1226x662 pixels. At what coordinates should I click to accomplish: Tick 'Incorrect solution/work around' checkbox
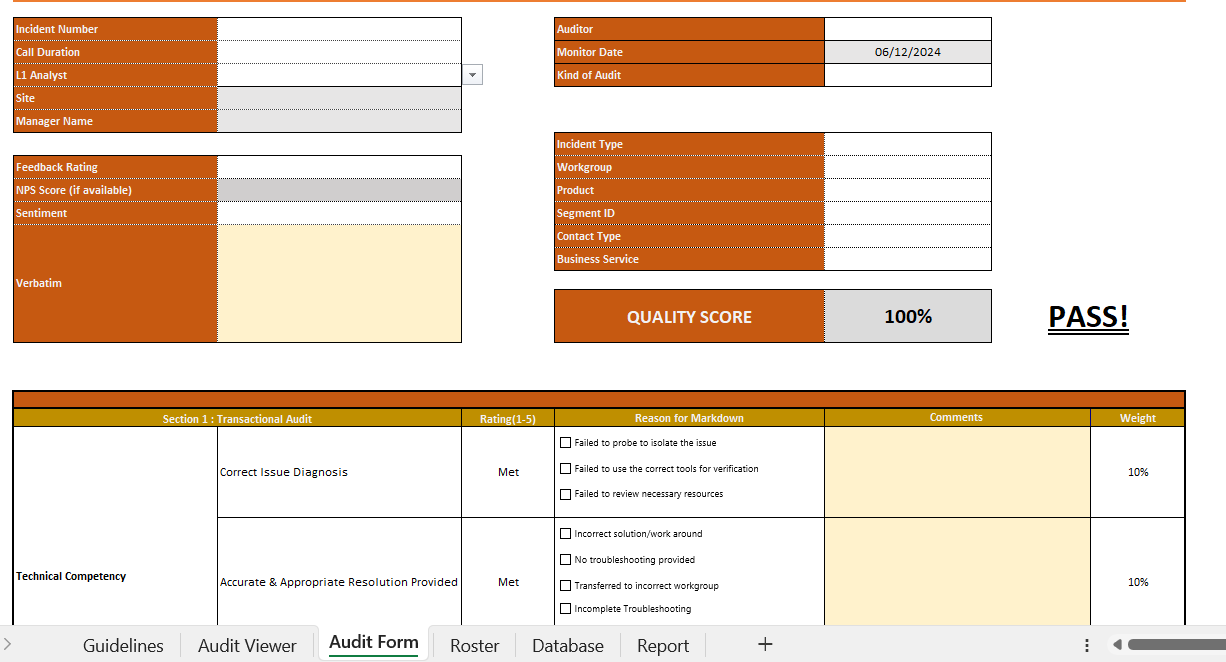[566, 534]
